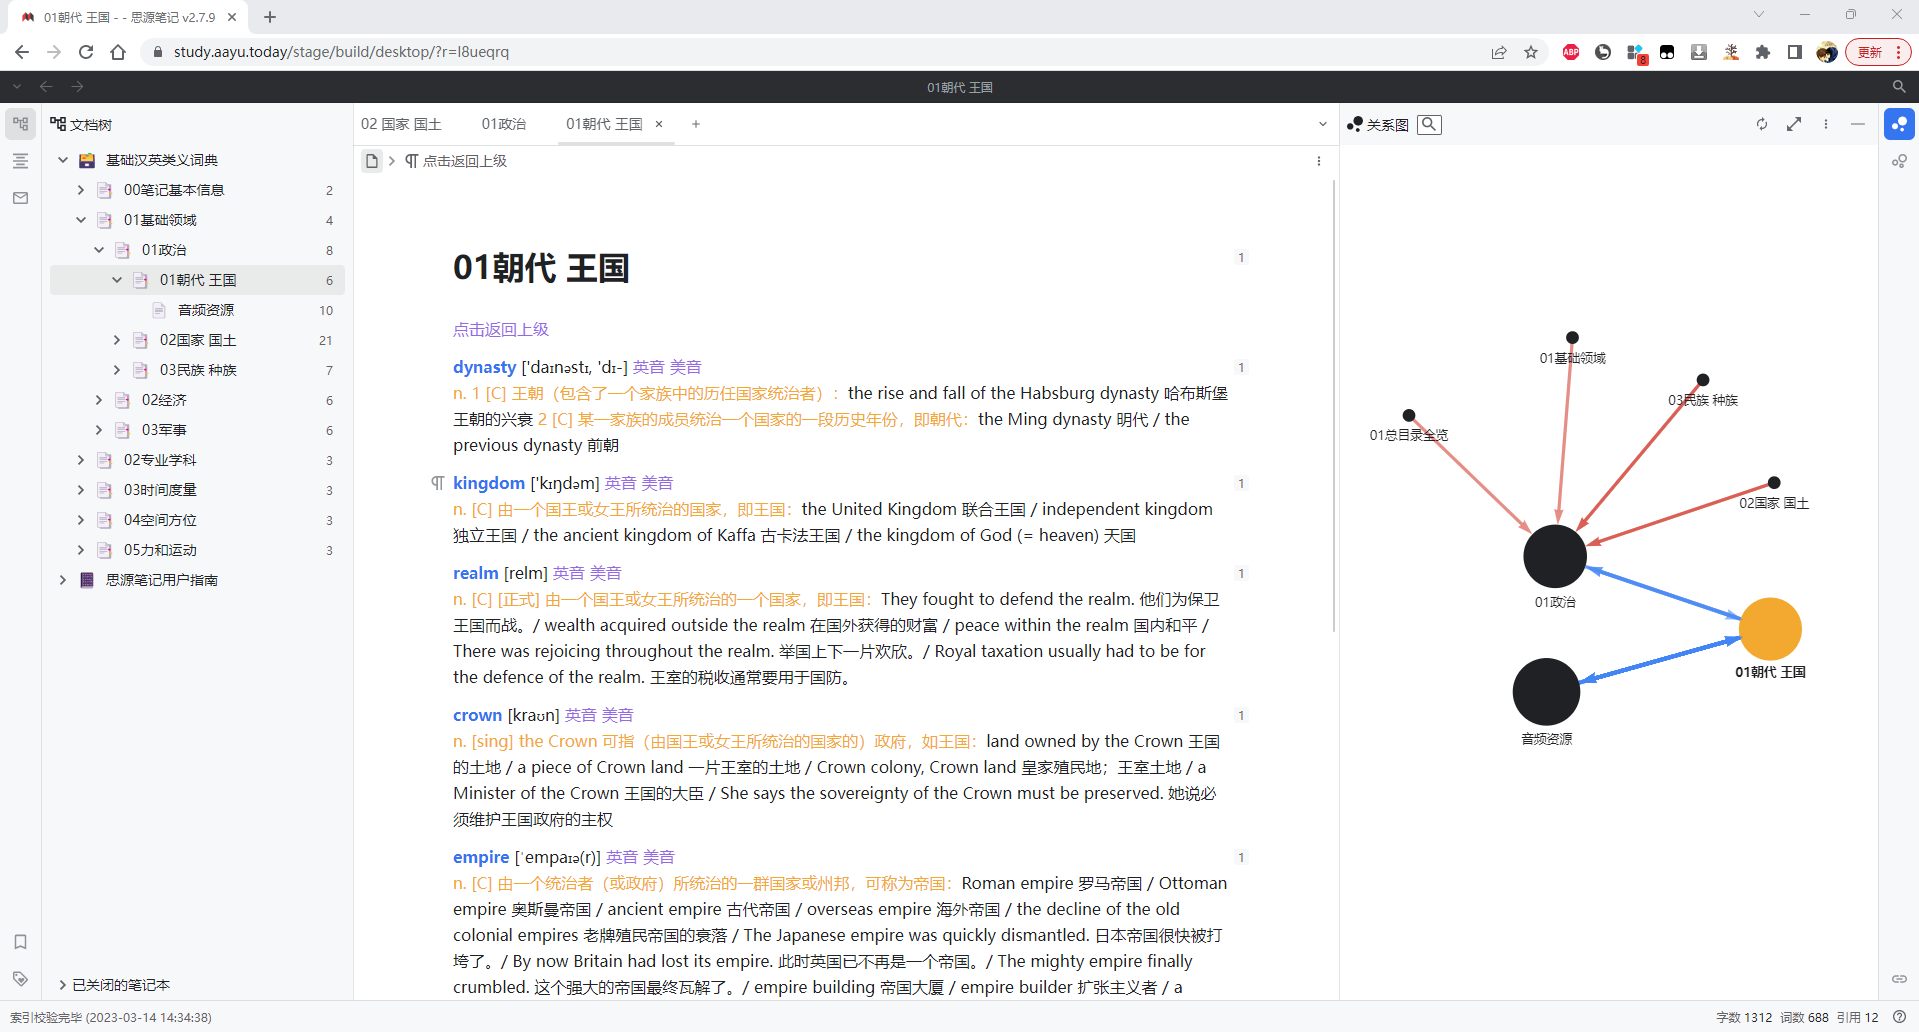Click the 点击返回上级 link in the document
Screen dimensions: 1919x1032
500,328
